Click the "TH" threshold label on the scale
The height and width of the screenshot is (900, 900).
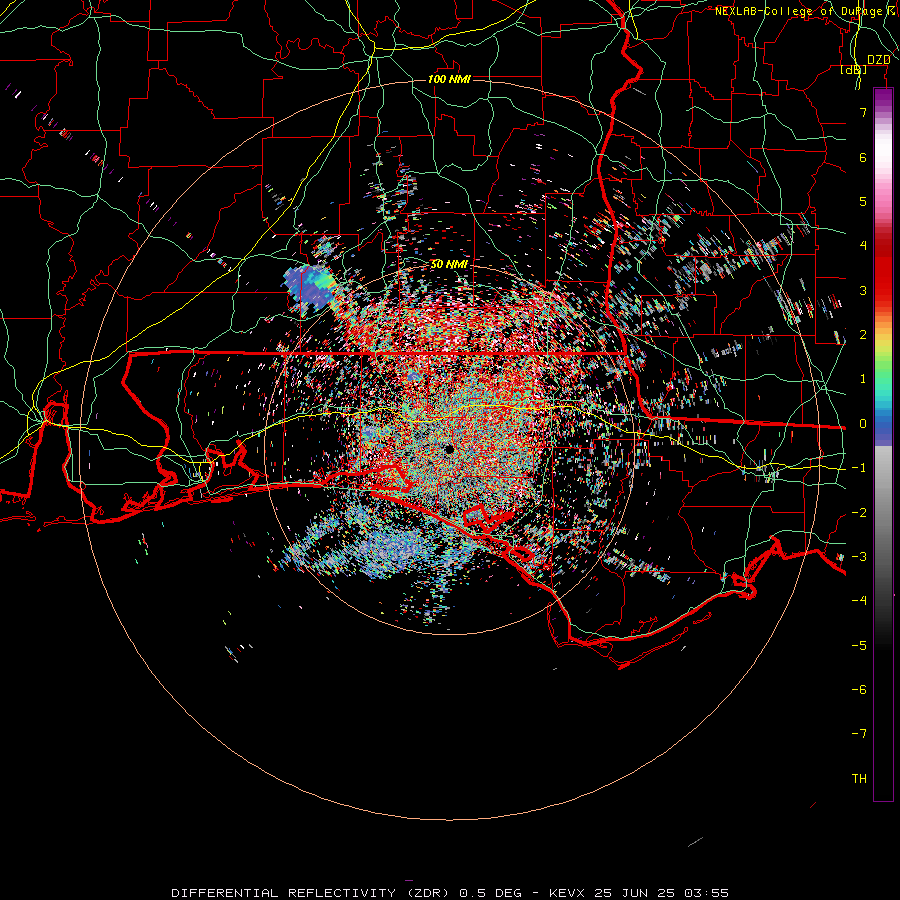[x=859, y=779]
